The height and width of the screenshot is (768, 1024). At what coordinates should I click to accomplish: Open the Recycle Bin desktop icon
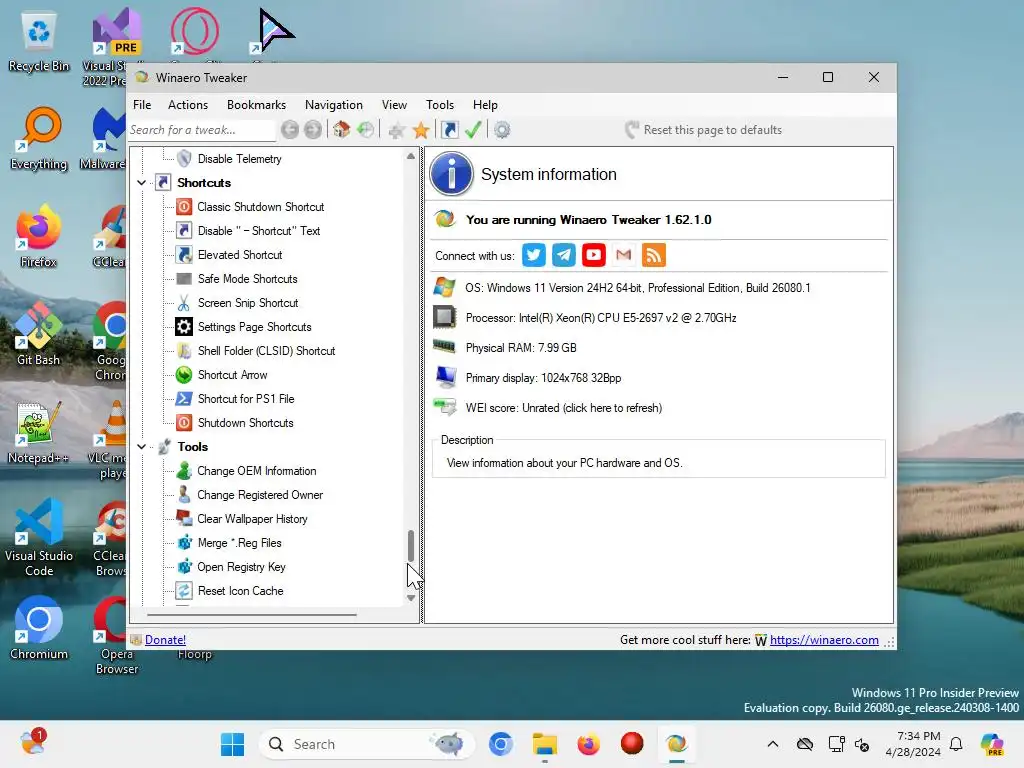coord(39,41)
